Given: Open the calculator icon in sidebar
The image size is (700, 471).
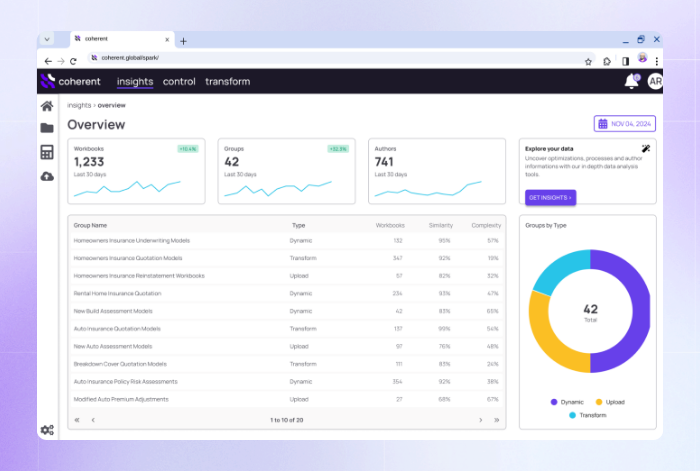Looking at the screenshot, I should tap(47, 152).
